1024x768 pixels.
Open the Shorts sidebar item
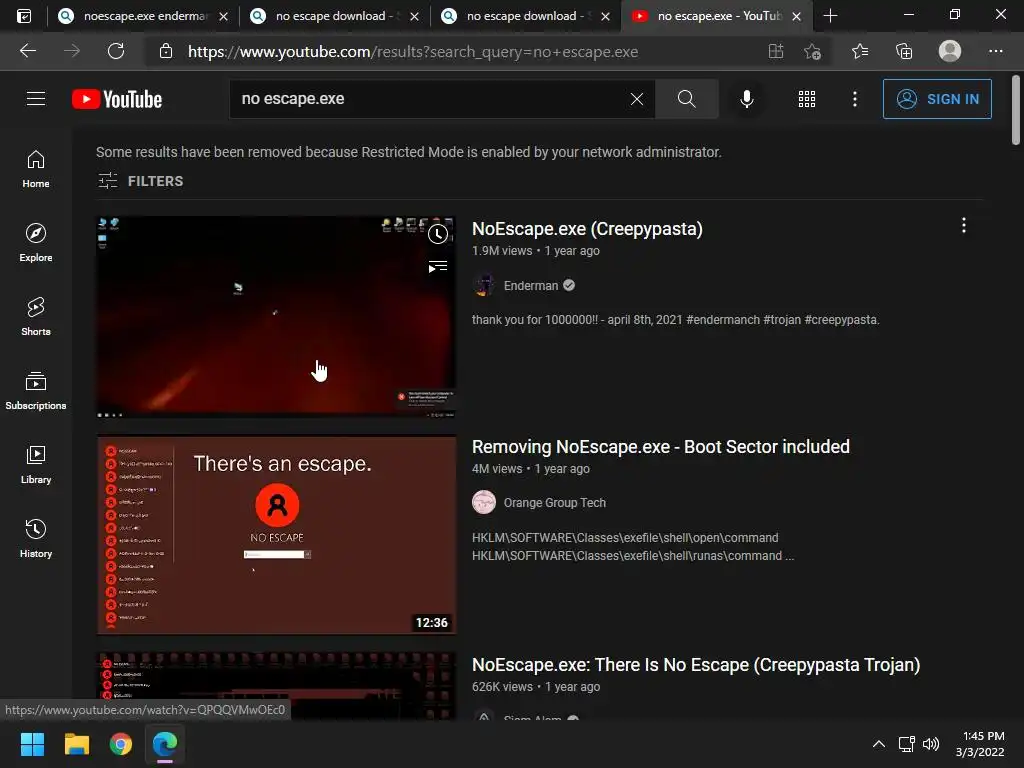pyautogui.click(x=36, y=317)
